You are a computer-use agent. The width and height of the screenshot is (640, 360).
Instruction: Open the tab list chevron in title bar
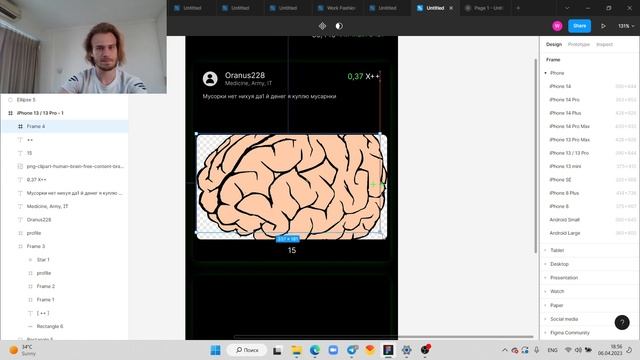[567, 8]
